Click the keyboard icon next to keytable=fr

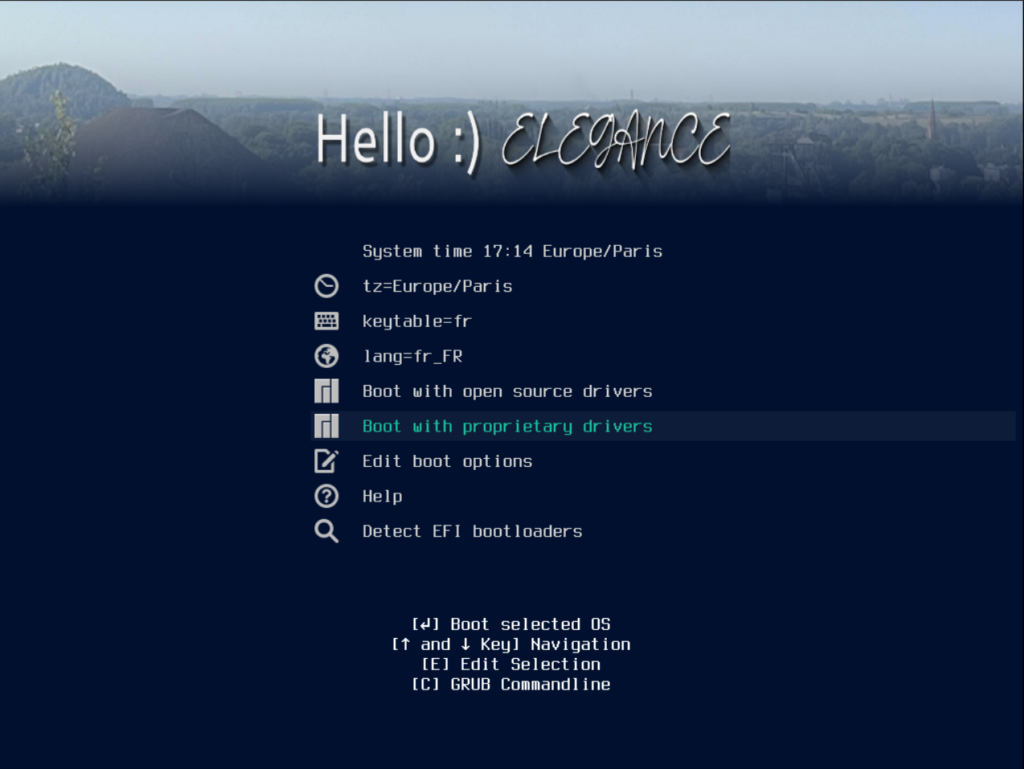point(326,322)
